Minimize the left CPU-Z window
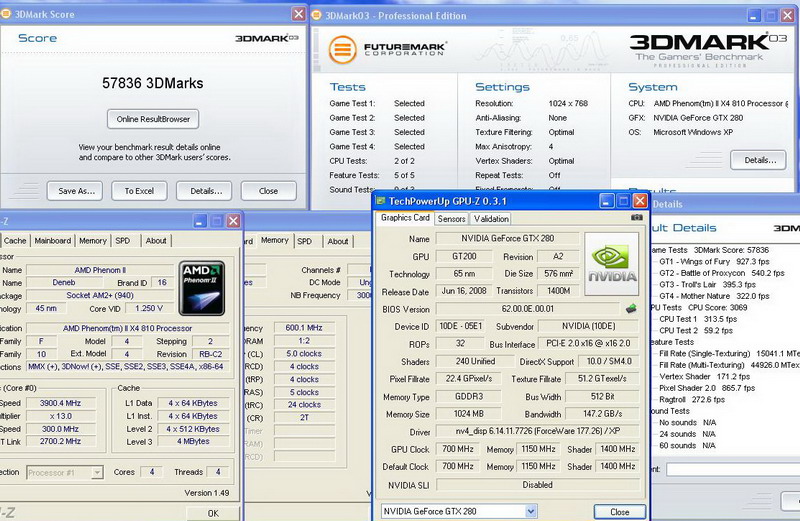 [x=201, y=221]
